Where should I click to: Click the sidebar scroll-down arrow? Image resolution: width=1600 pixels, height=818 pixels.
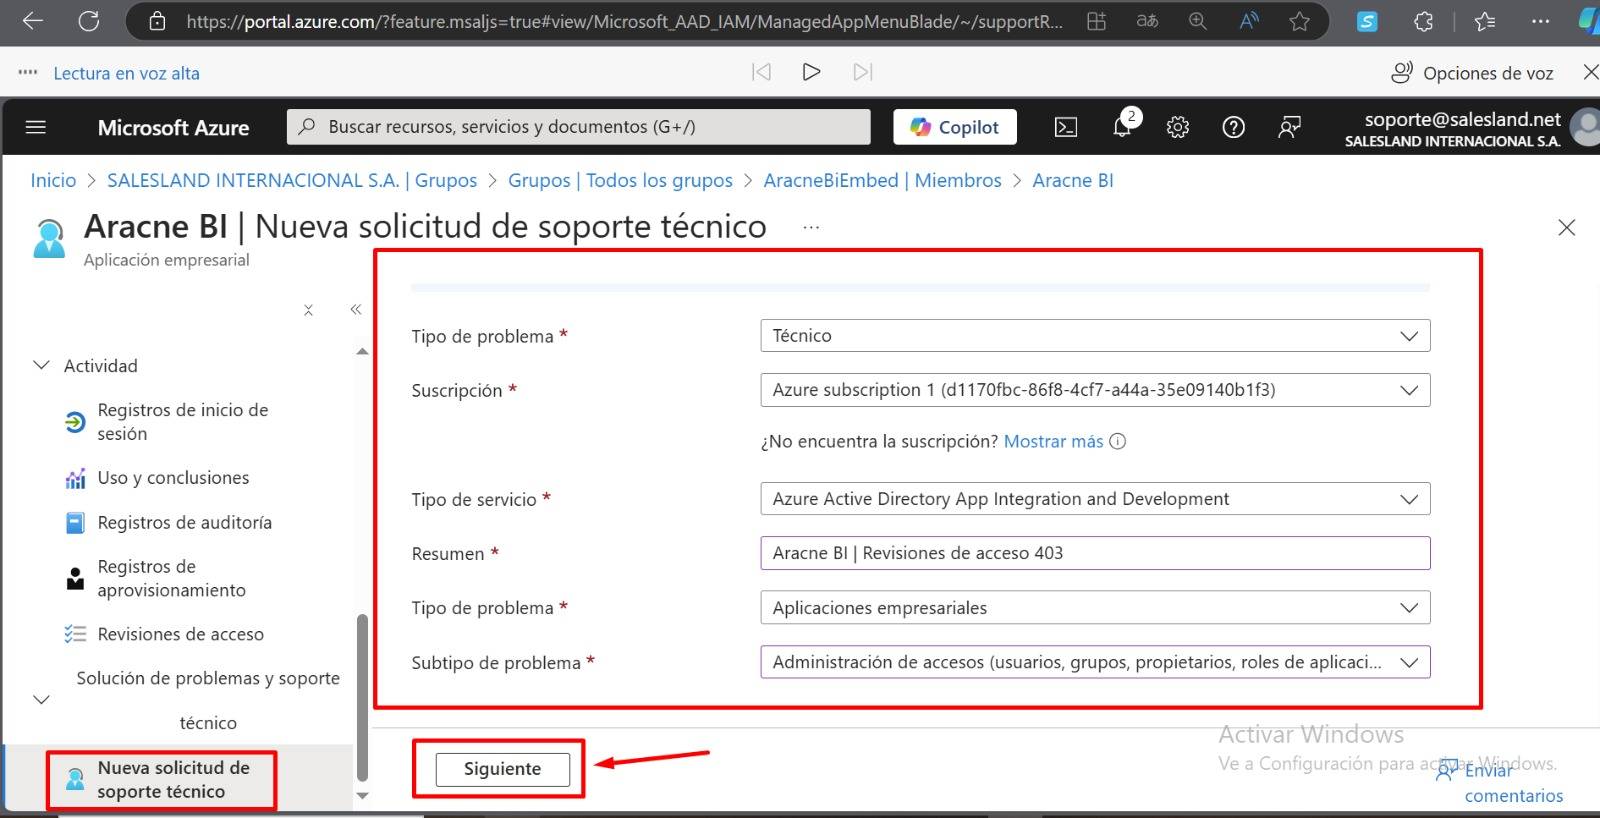point(362,796)
